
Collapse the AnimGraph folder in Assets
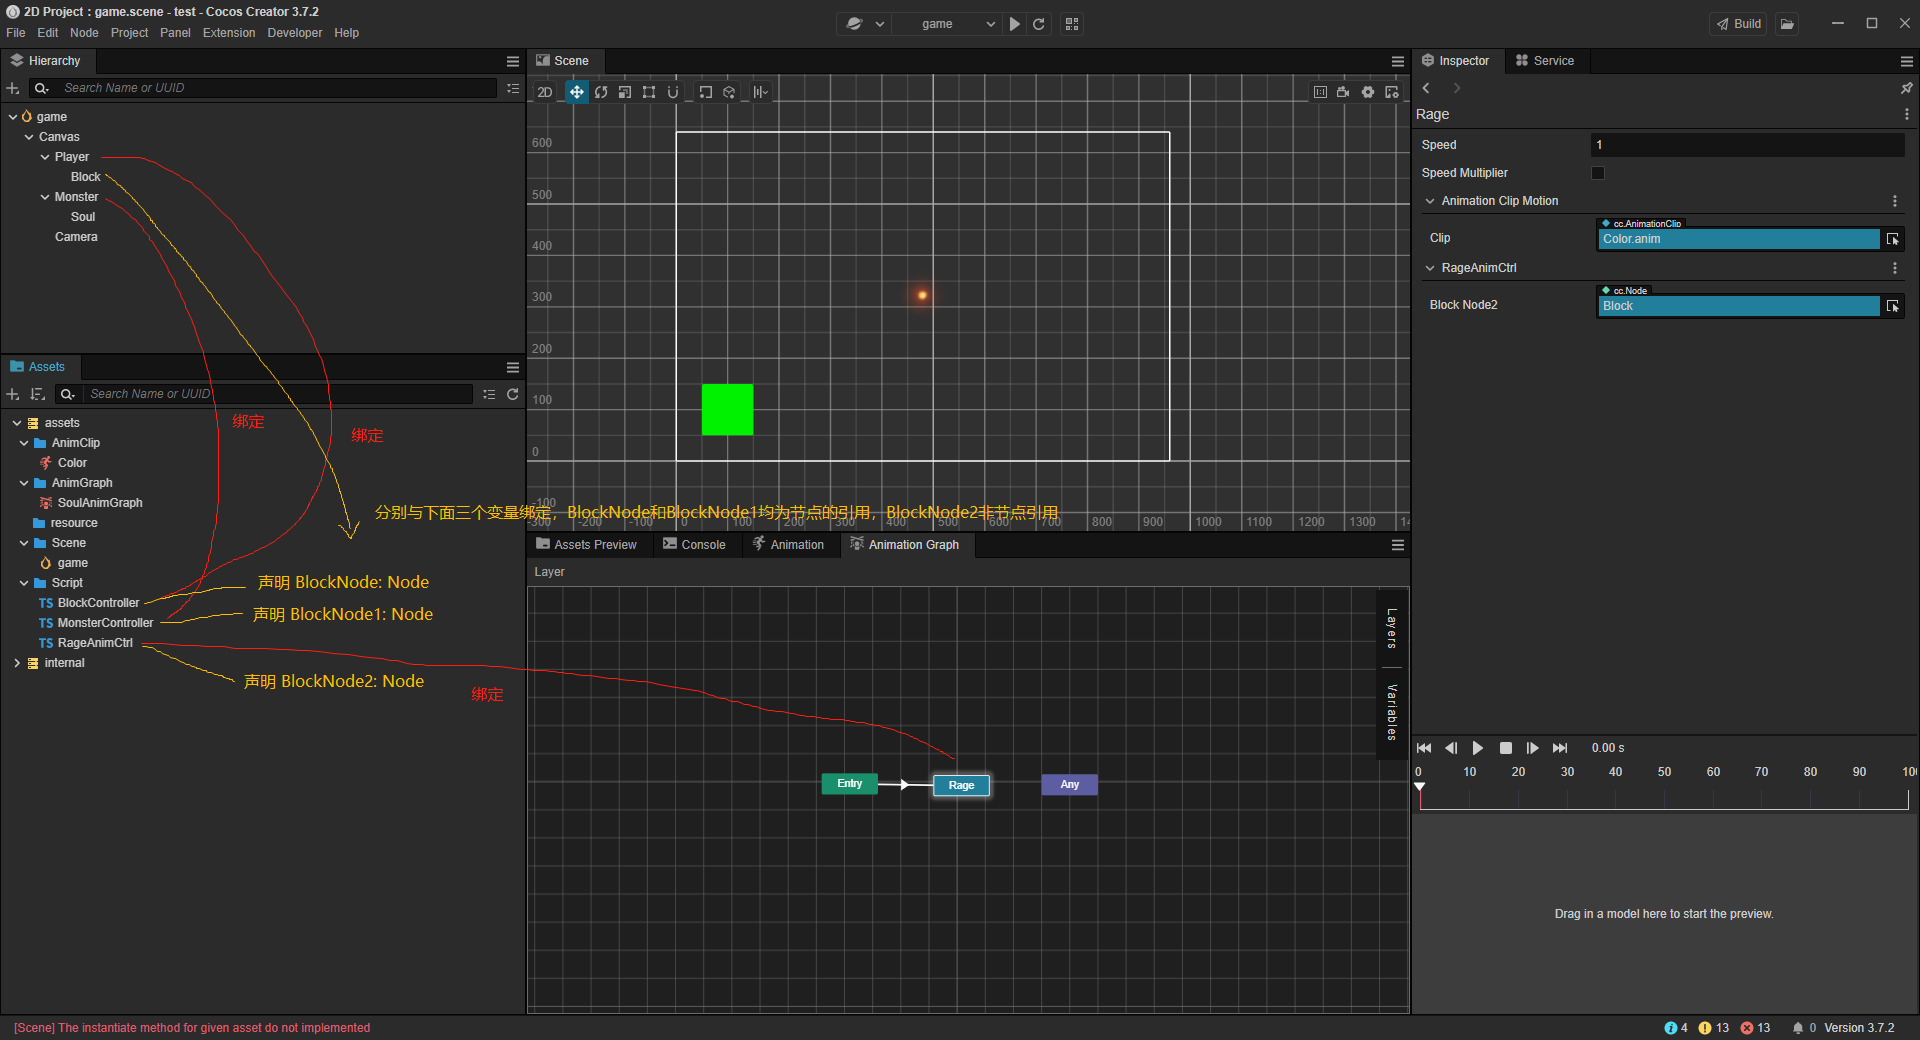tap(24, 483)
